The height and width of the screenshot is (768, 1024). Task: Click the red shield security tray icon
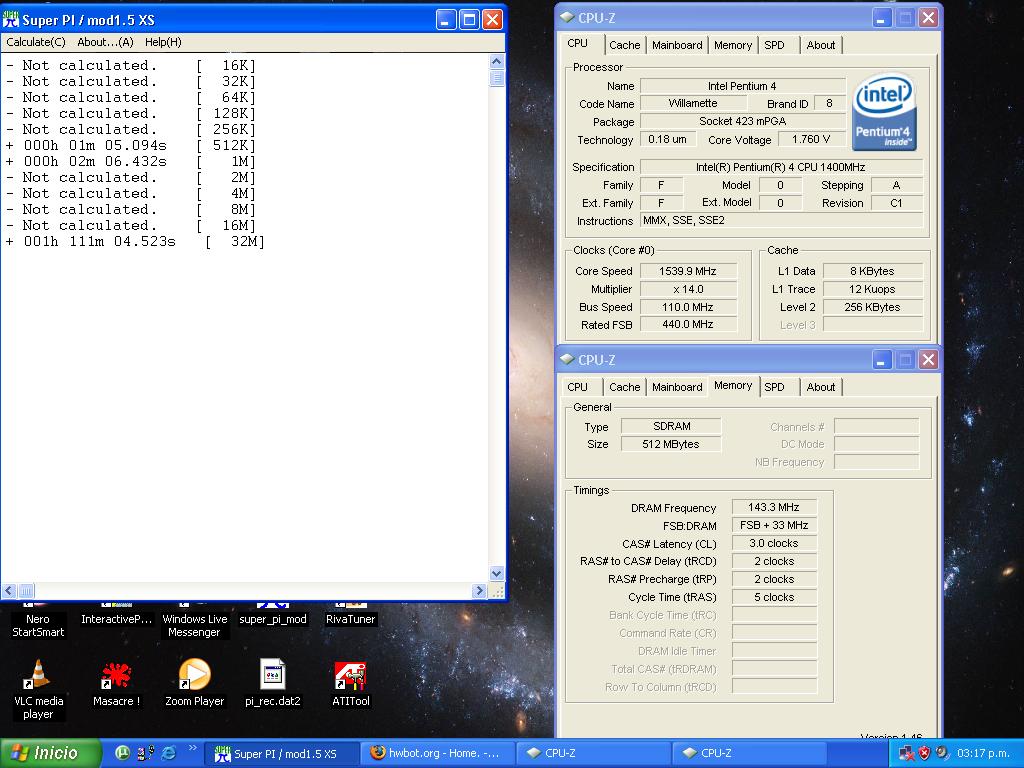924,753
